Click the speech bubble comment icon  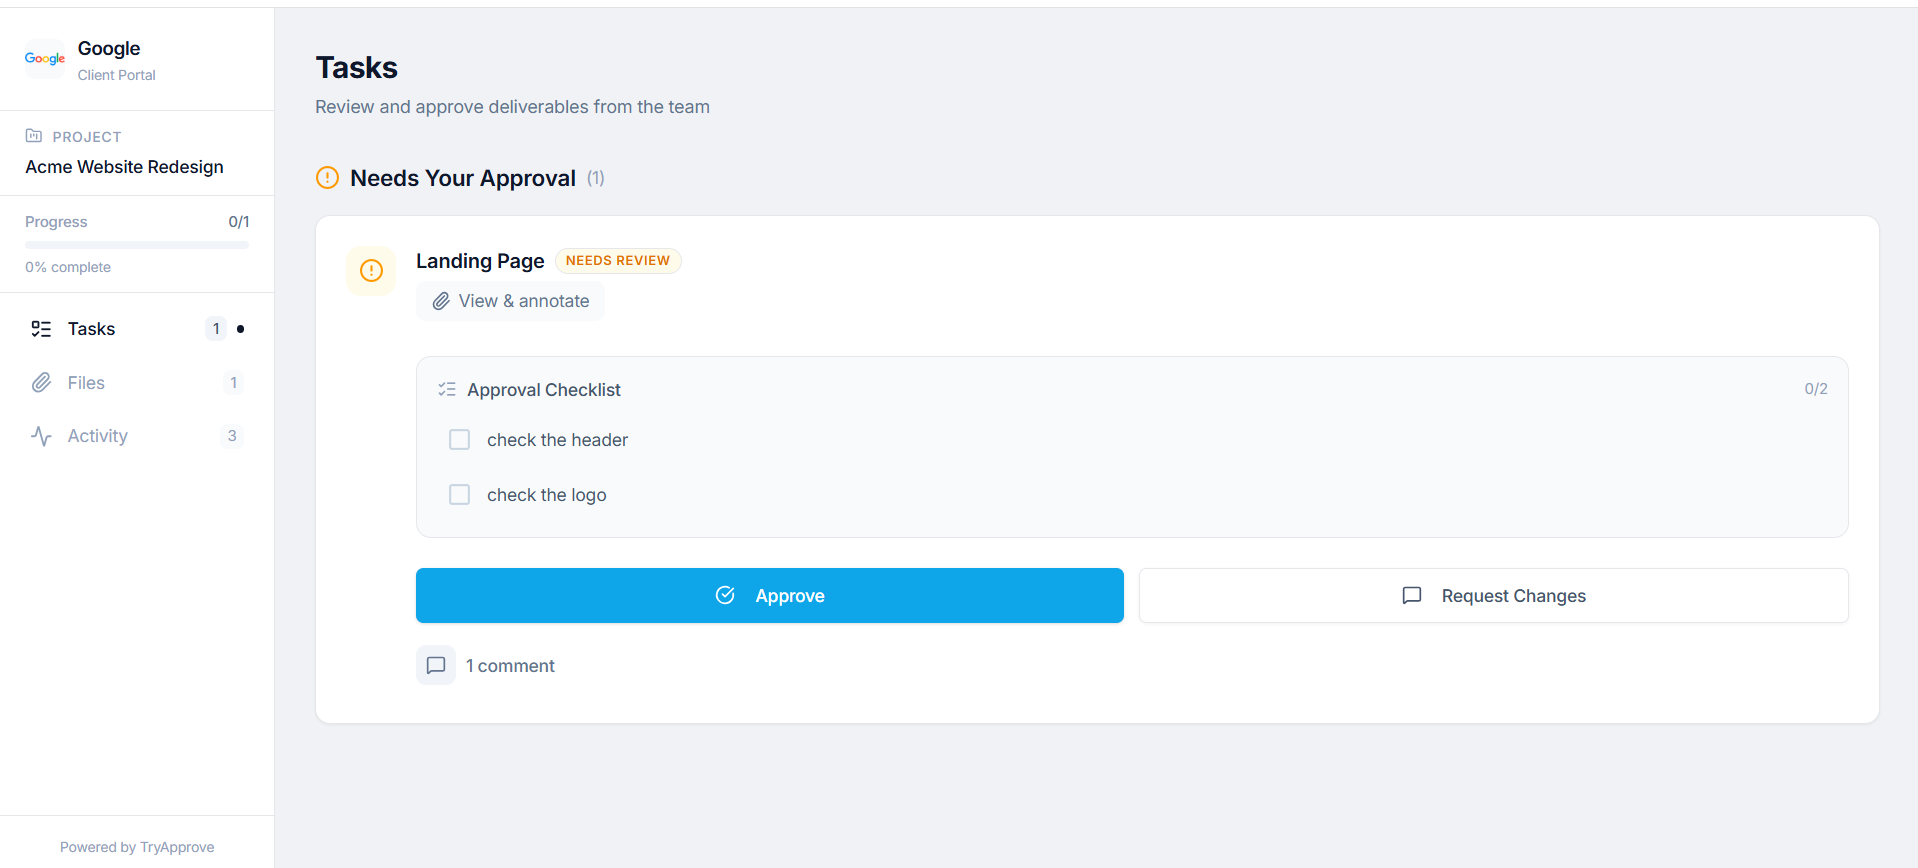(436, 665)
